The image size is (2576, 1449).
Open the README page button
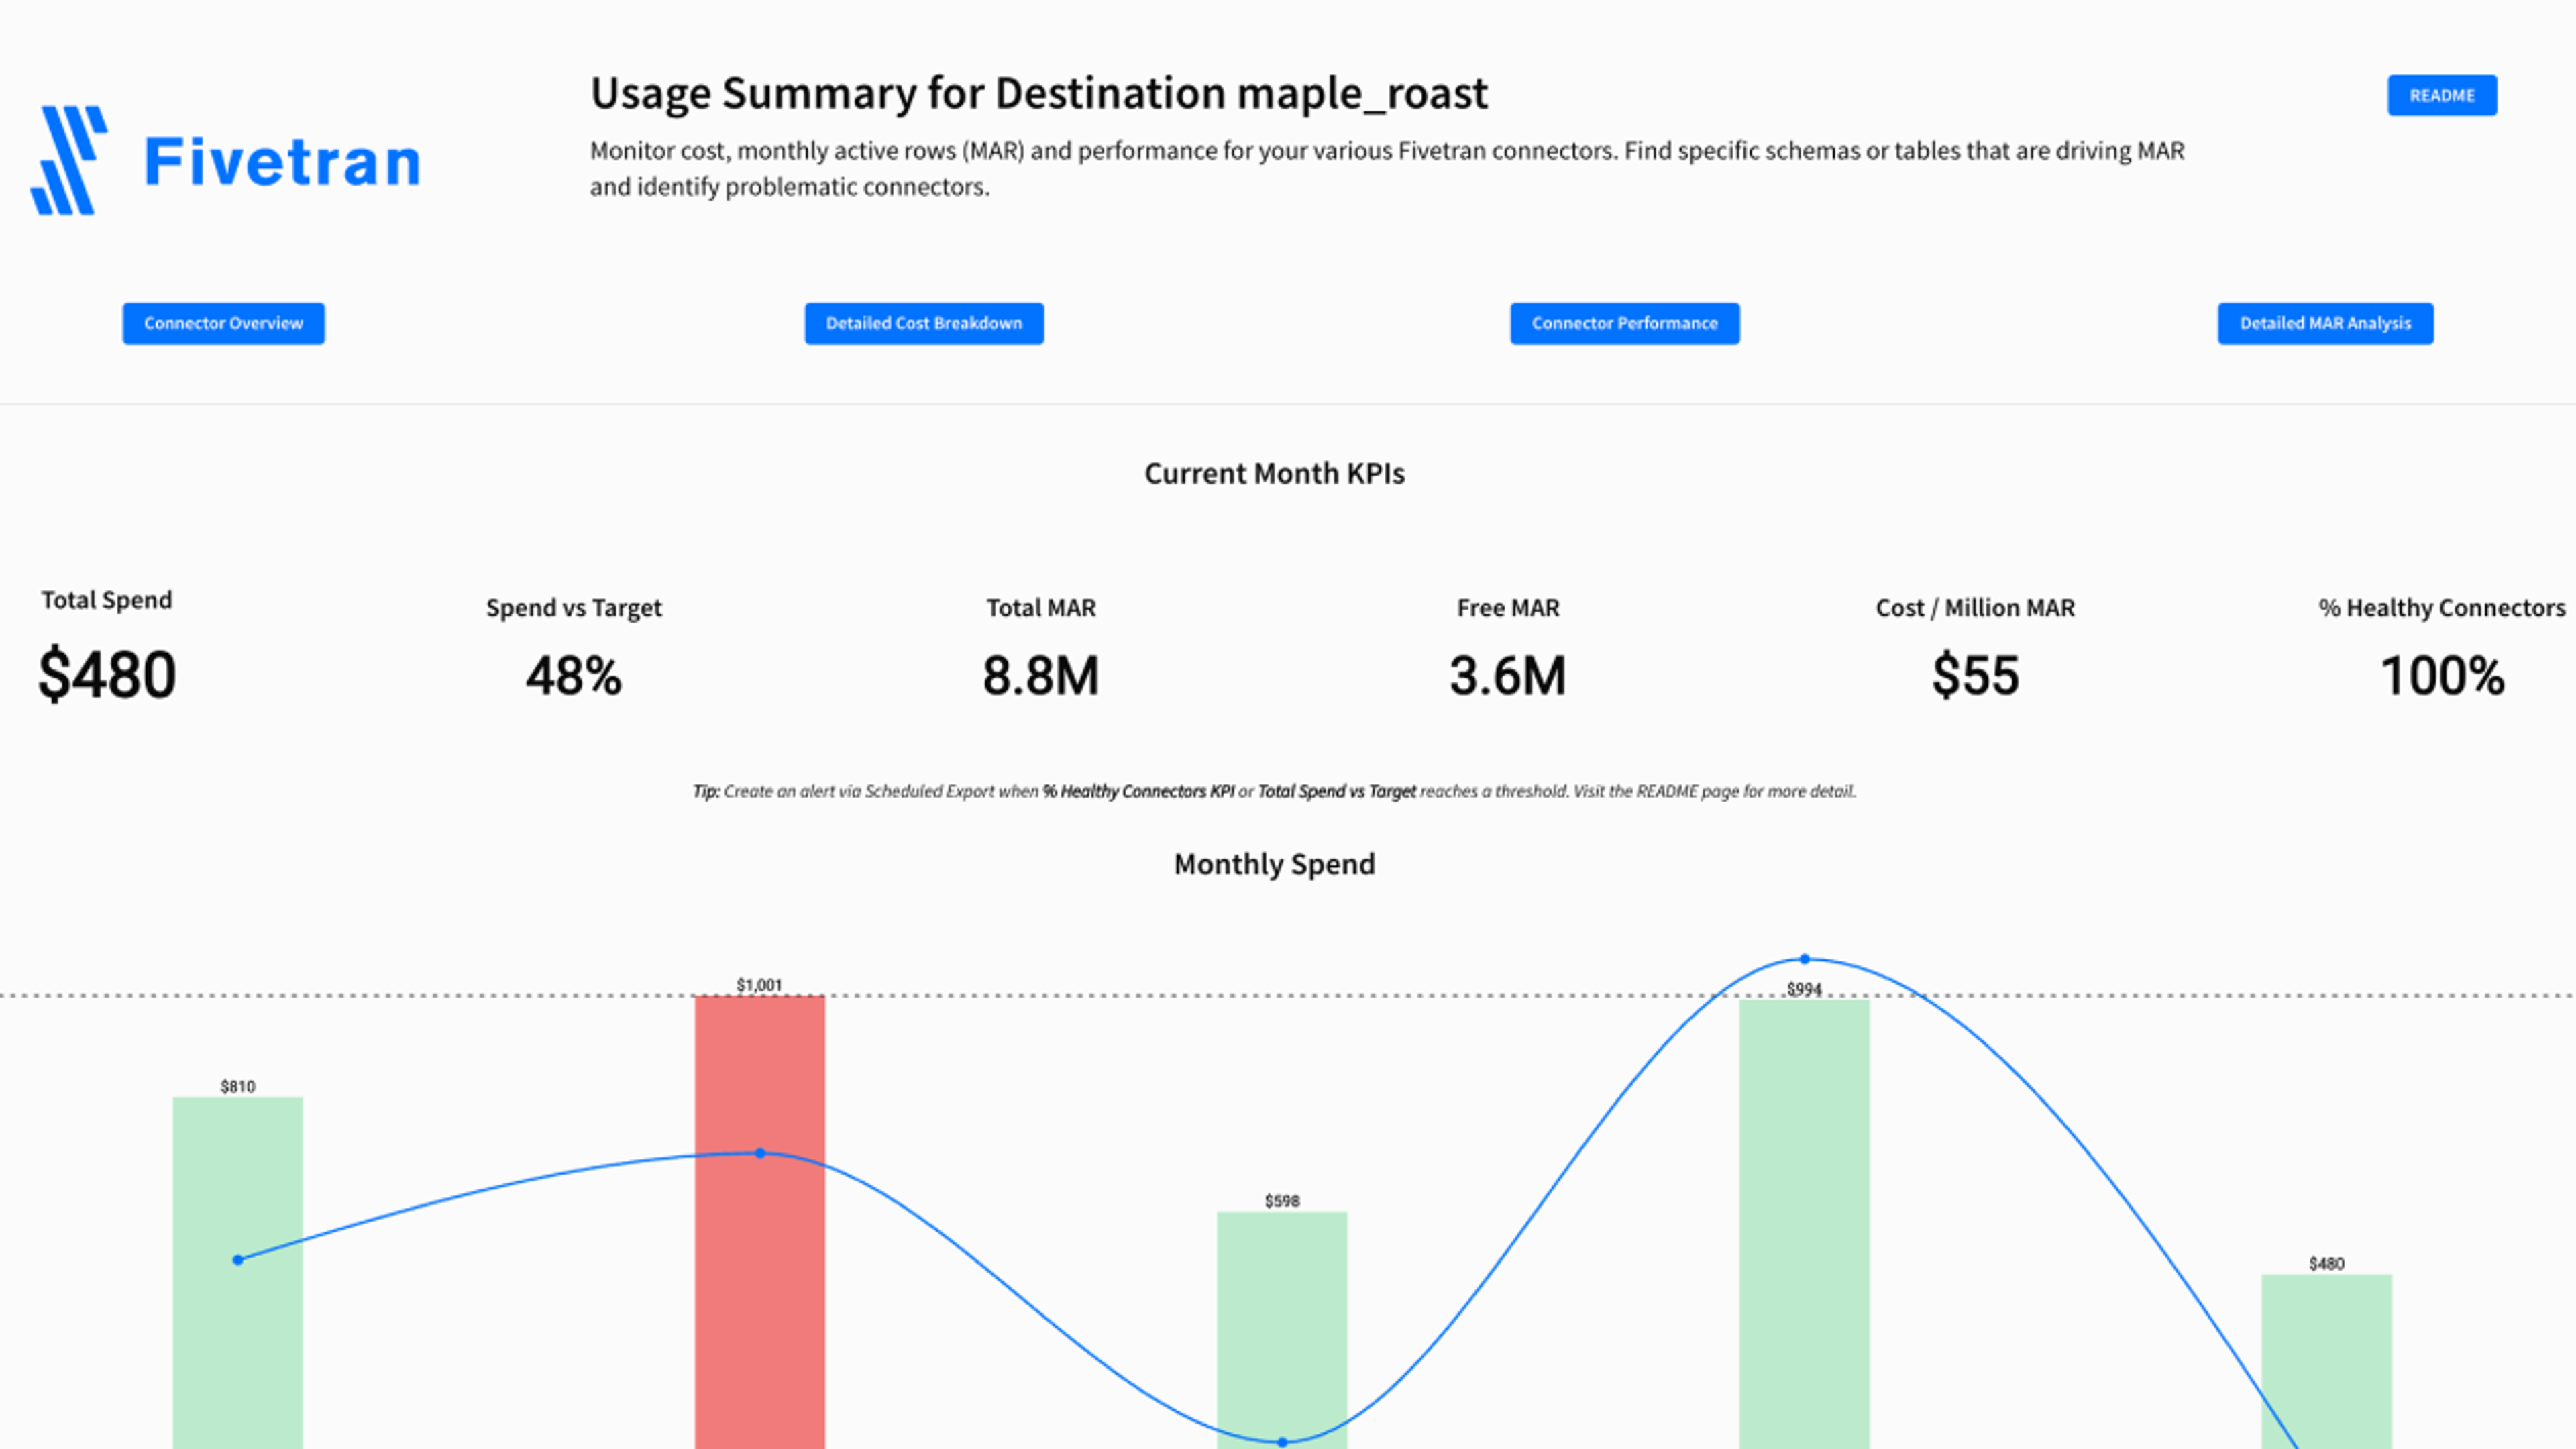2442,95
